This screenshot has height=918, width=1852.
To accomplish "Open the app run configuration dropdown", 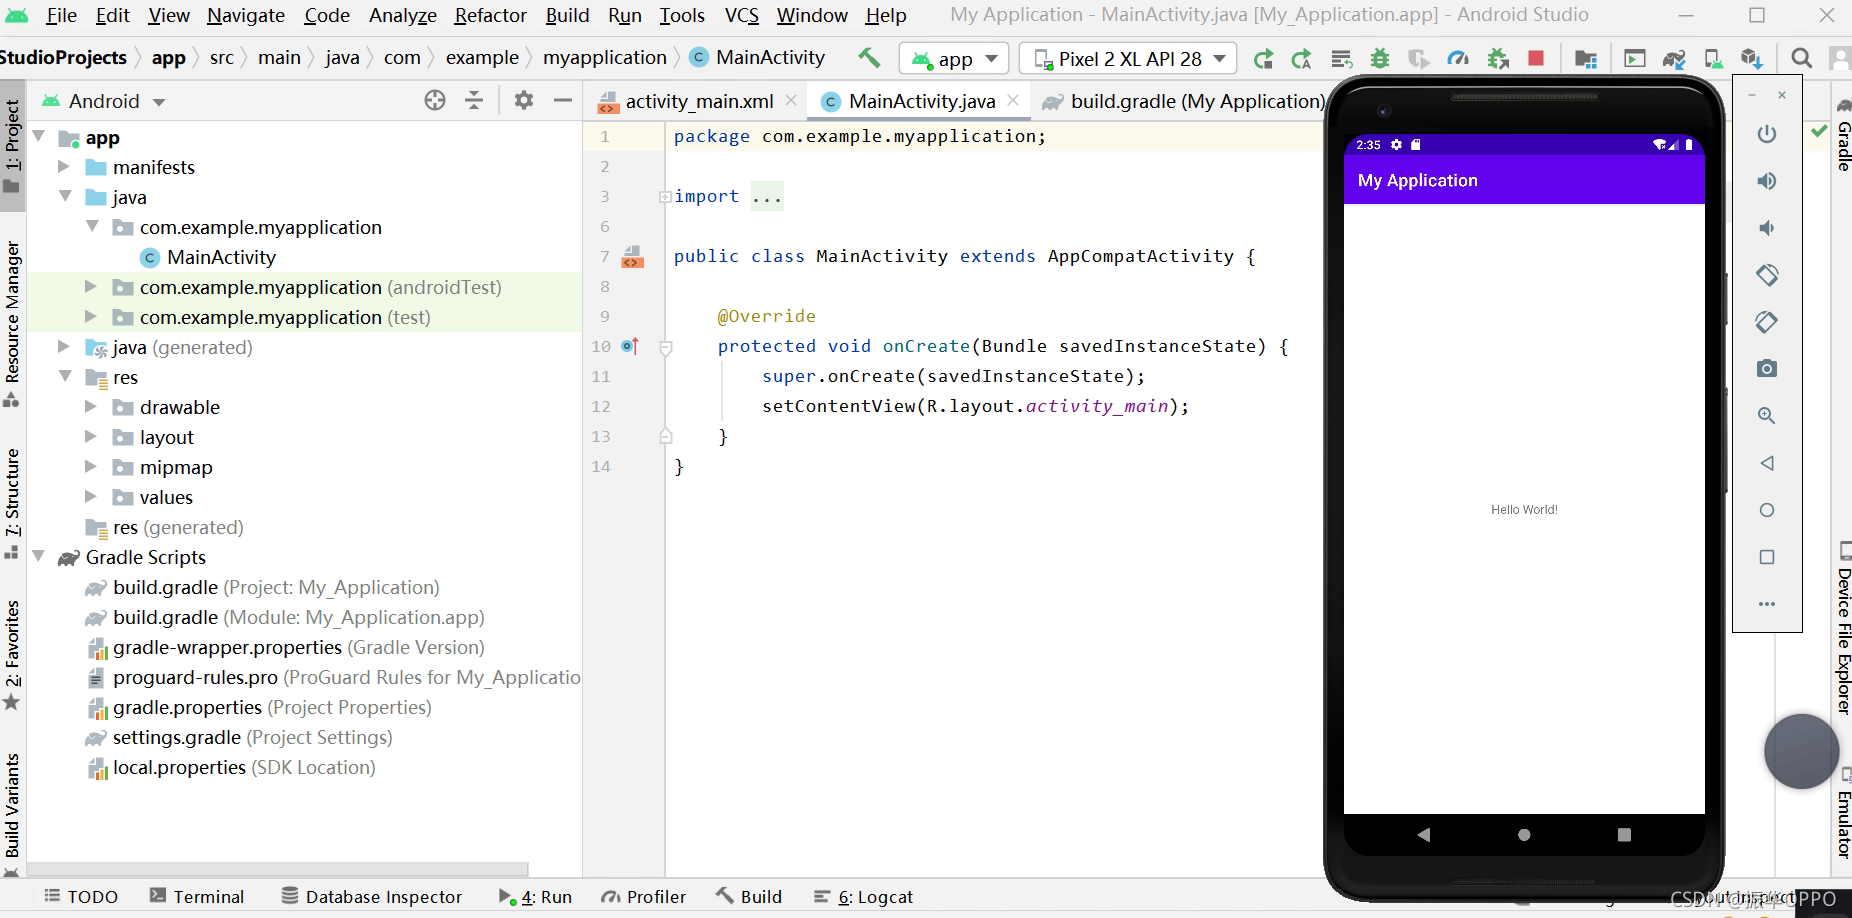I will tap(953, 59).
